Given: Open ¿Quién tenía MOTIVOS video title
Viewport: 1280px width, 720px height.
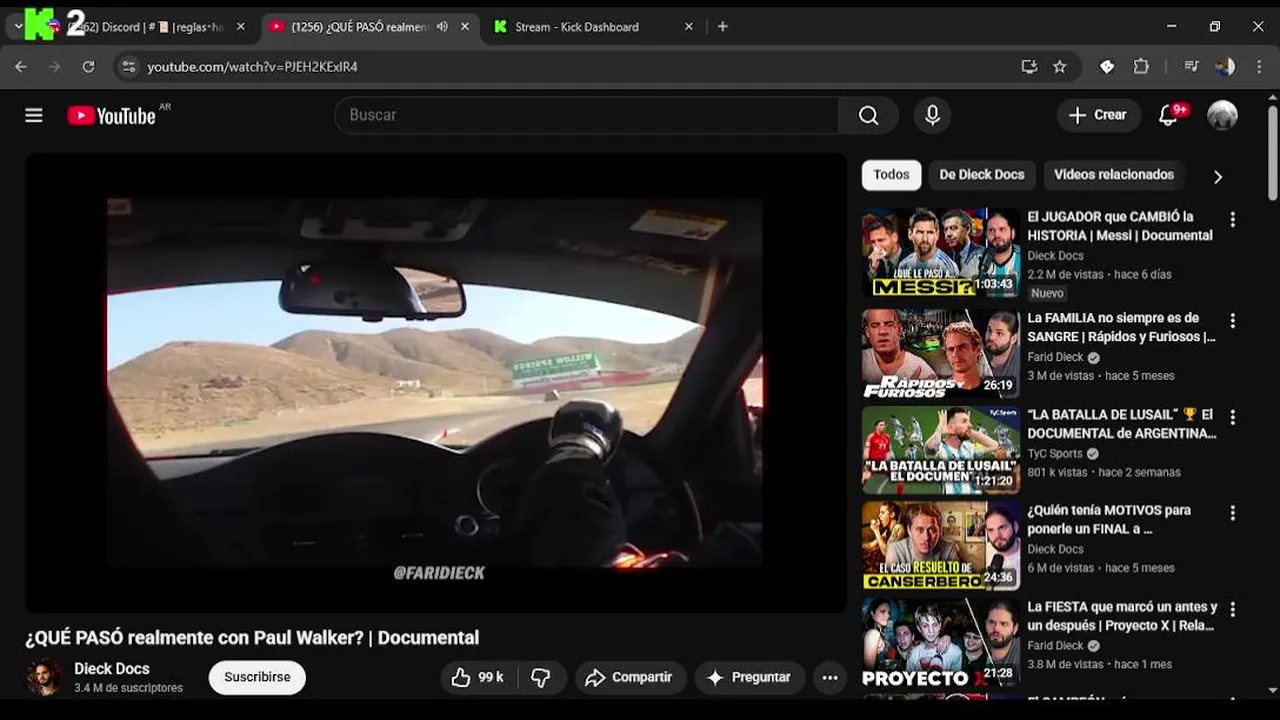Looking at the screenshot, I should pos(1109,519).
